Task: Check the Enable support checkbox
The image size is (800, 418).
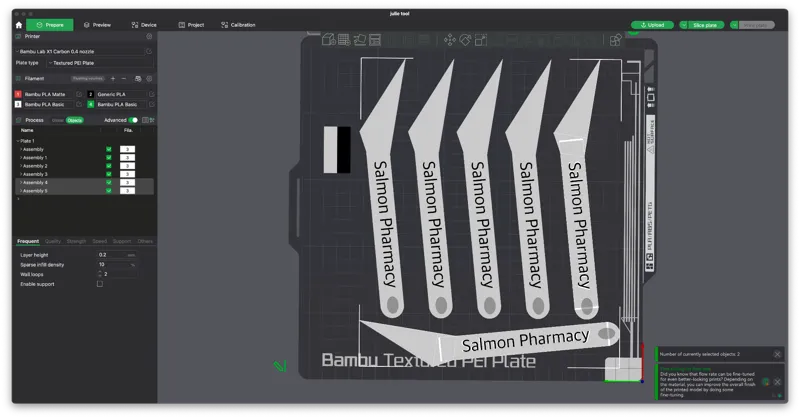Action: coord(100,284)
